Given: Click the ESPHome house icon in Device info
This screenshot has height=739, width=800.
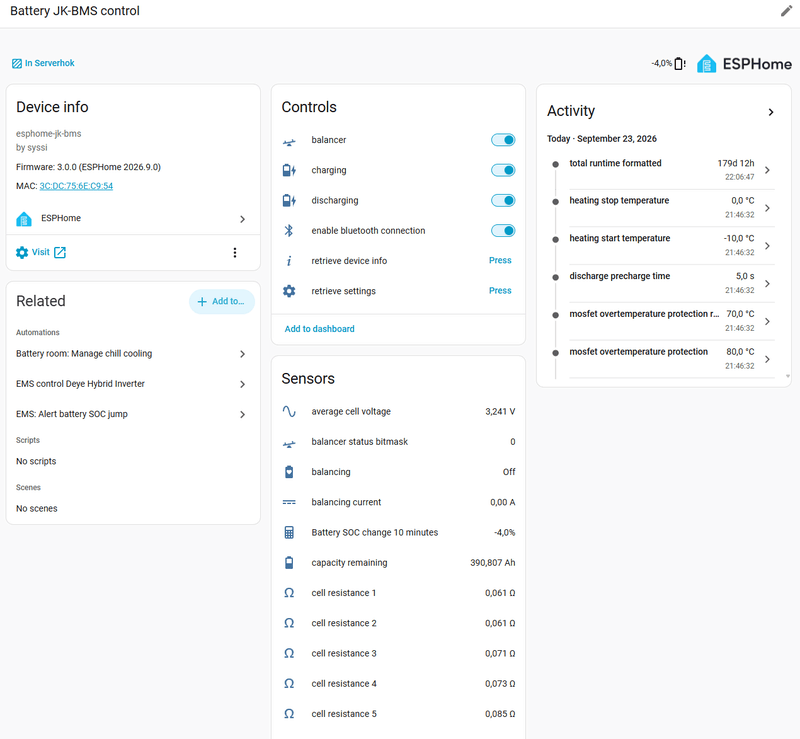Looking at the screenshot, I should [x=24, y=219].
